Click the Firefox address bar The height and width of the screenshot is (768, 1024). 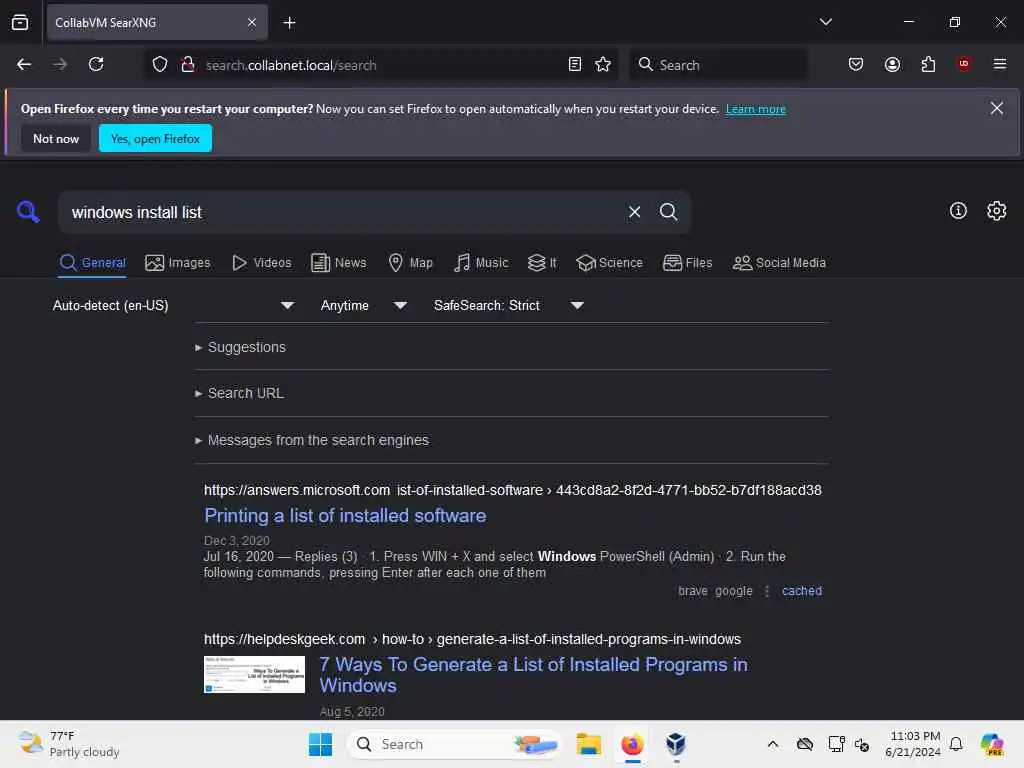(x=382, y=65)
